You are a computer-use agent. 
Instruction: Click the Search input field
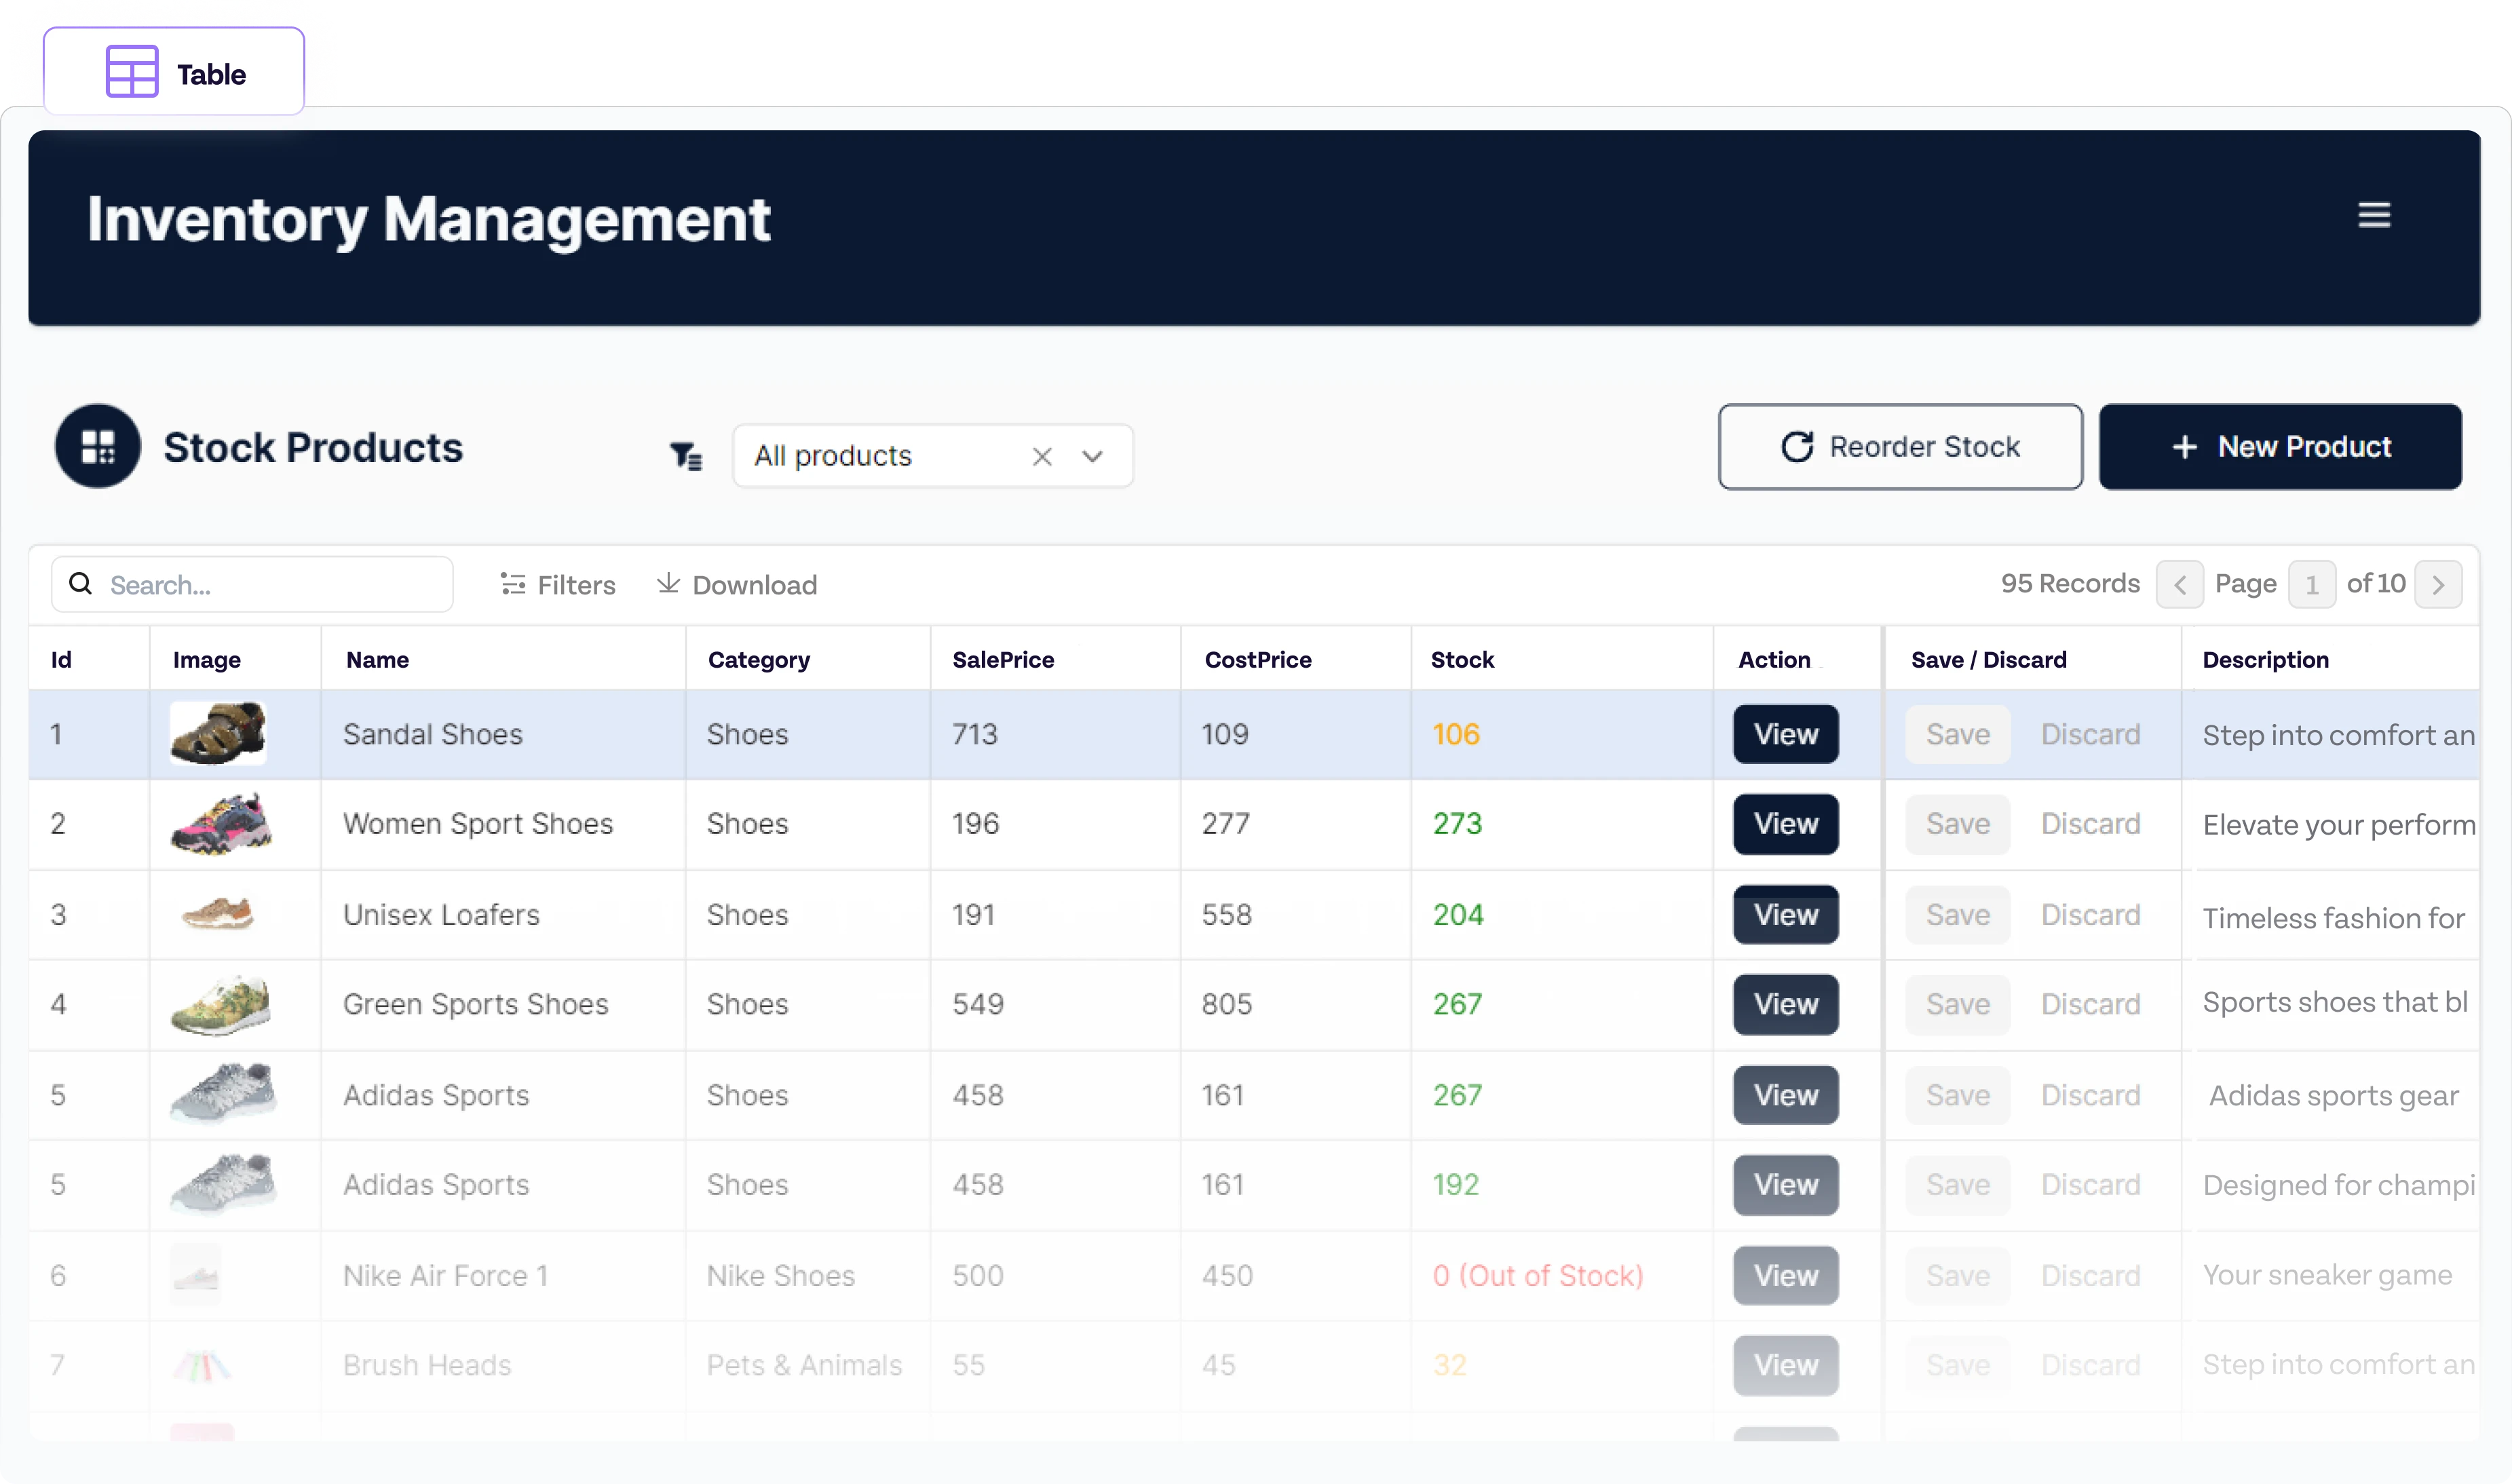[x=270, y=585]
